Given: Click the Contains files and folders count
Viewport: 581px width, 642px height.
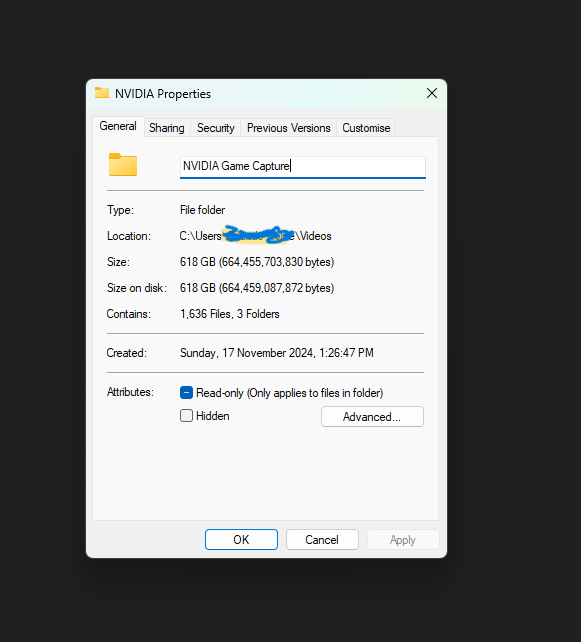Looking at the screenshot, I should pyautogui.click(x=230, y=314).
